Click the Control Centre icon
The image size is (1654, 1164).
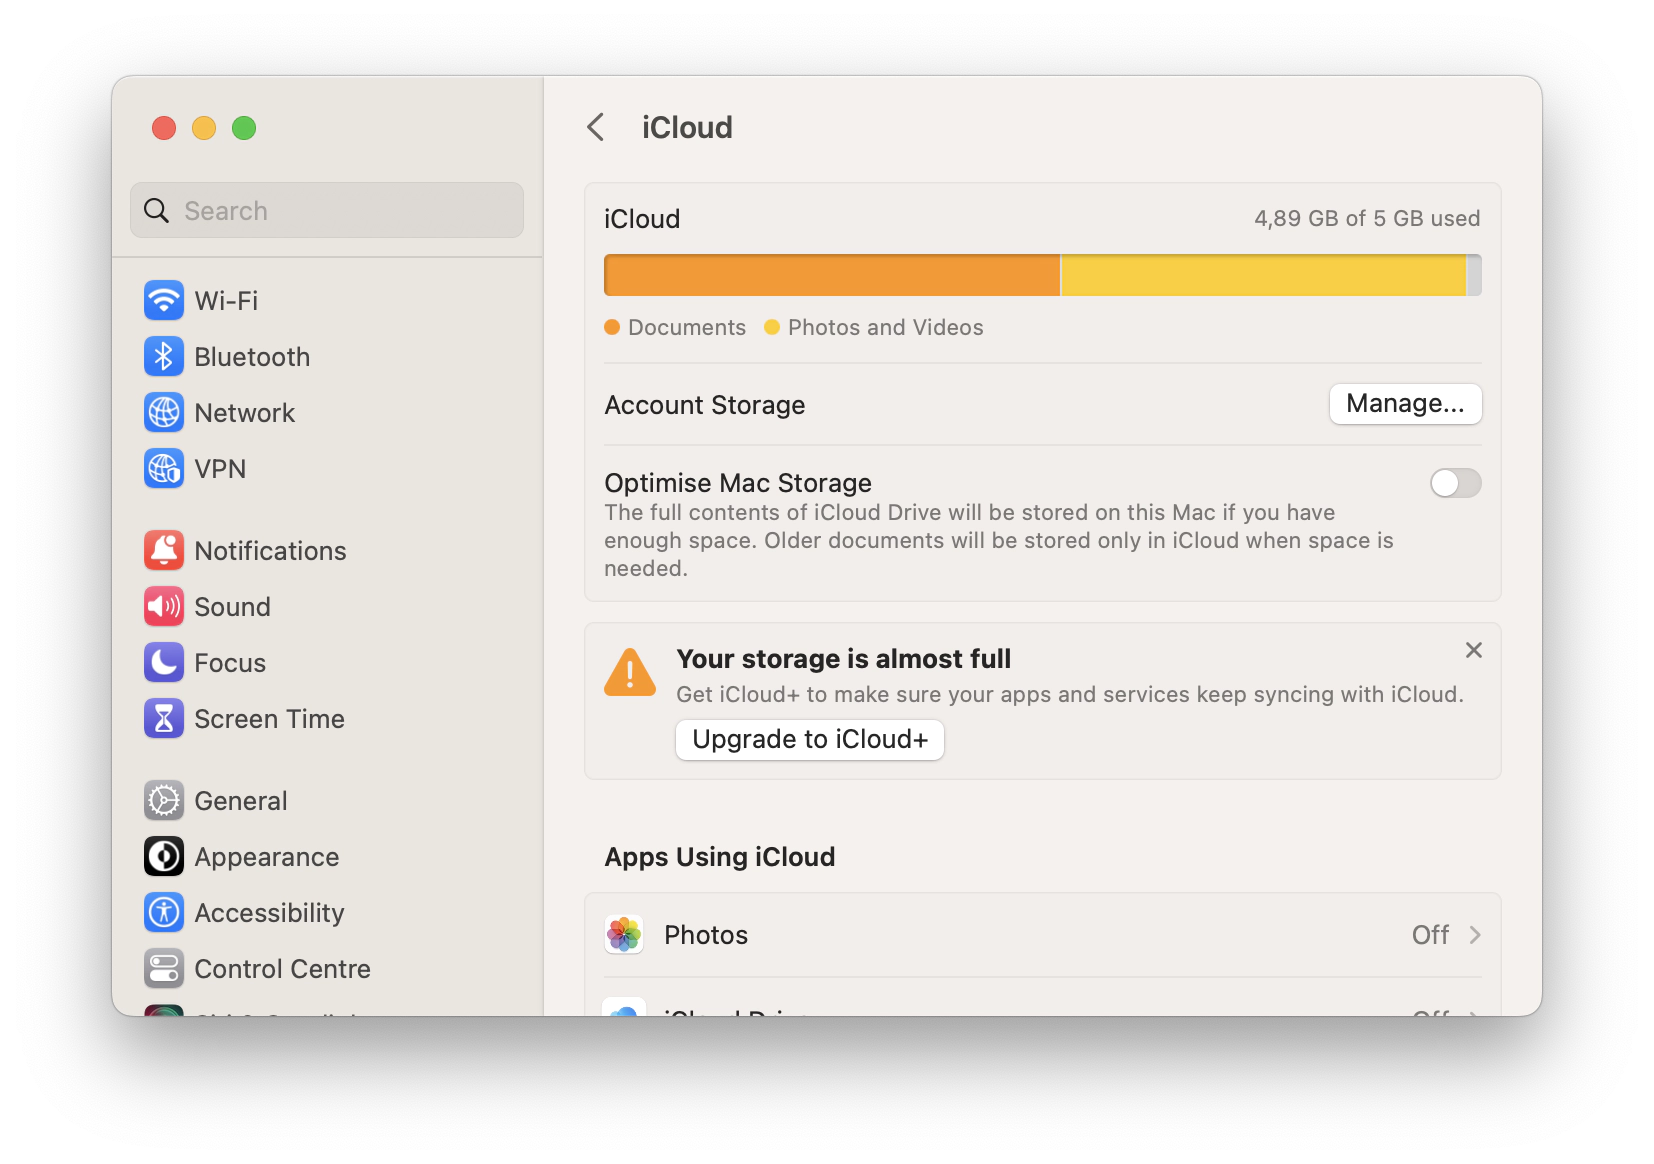pyautogui.click(x=164, y=968)
